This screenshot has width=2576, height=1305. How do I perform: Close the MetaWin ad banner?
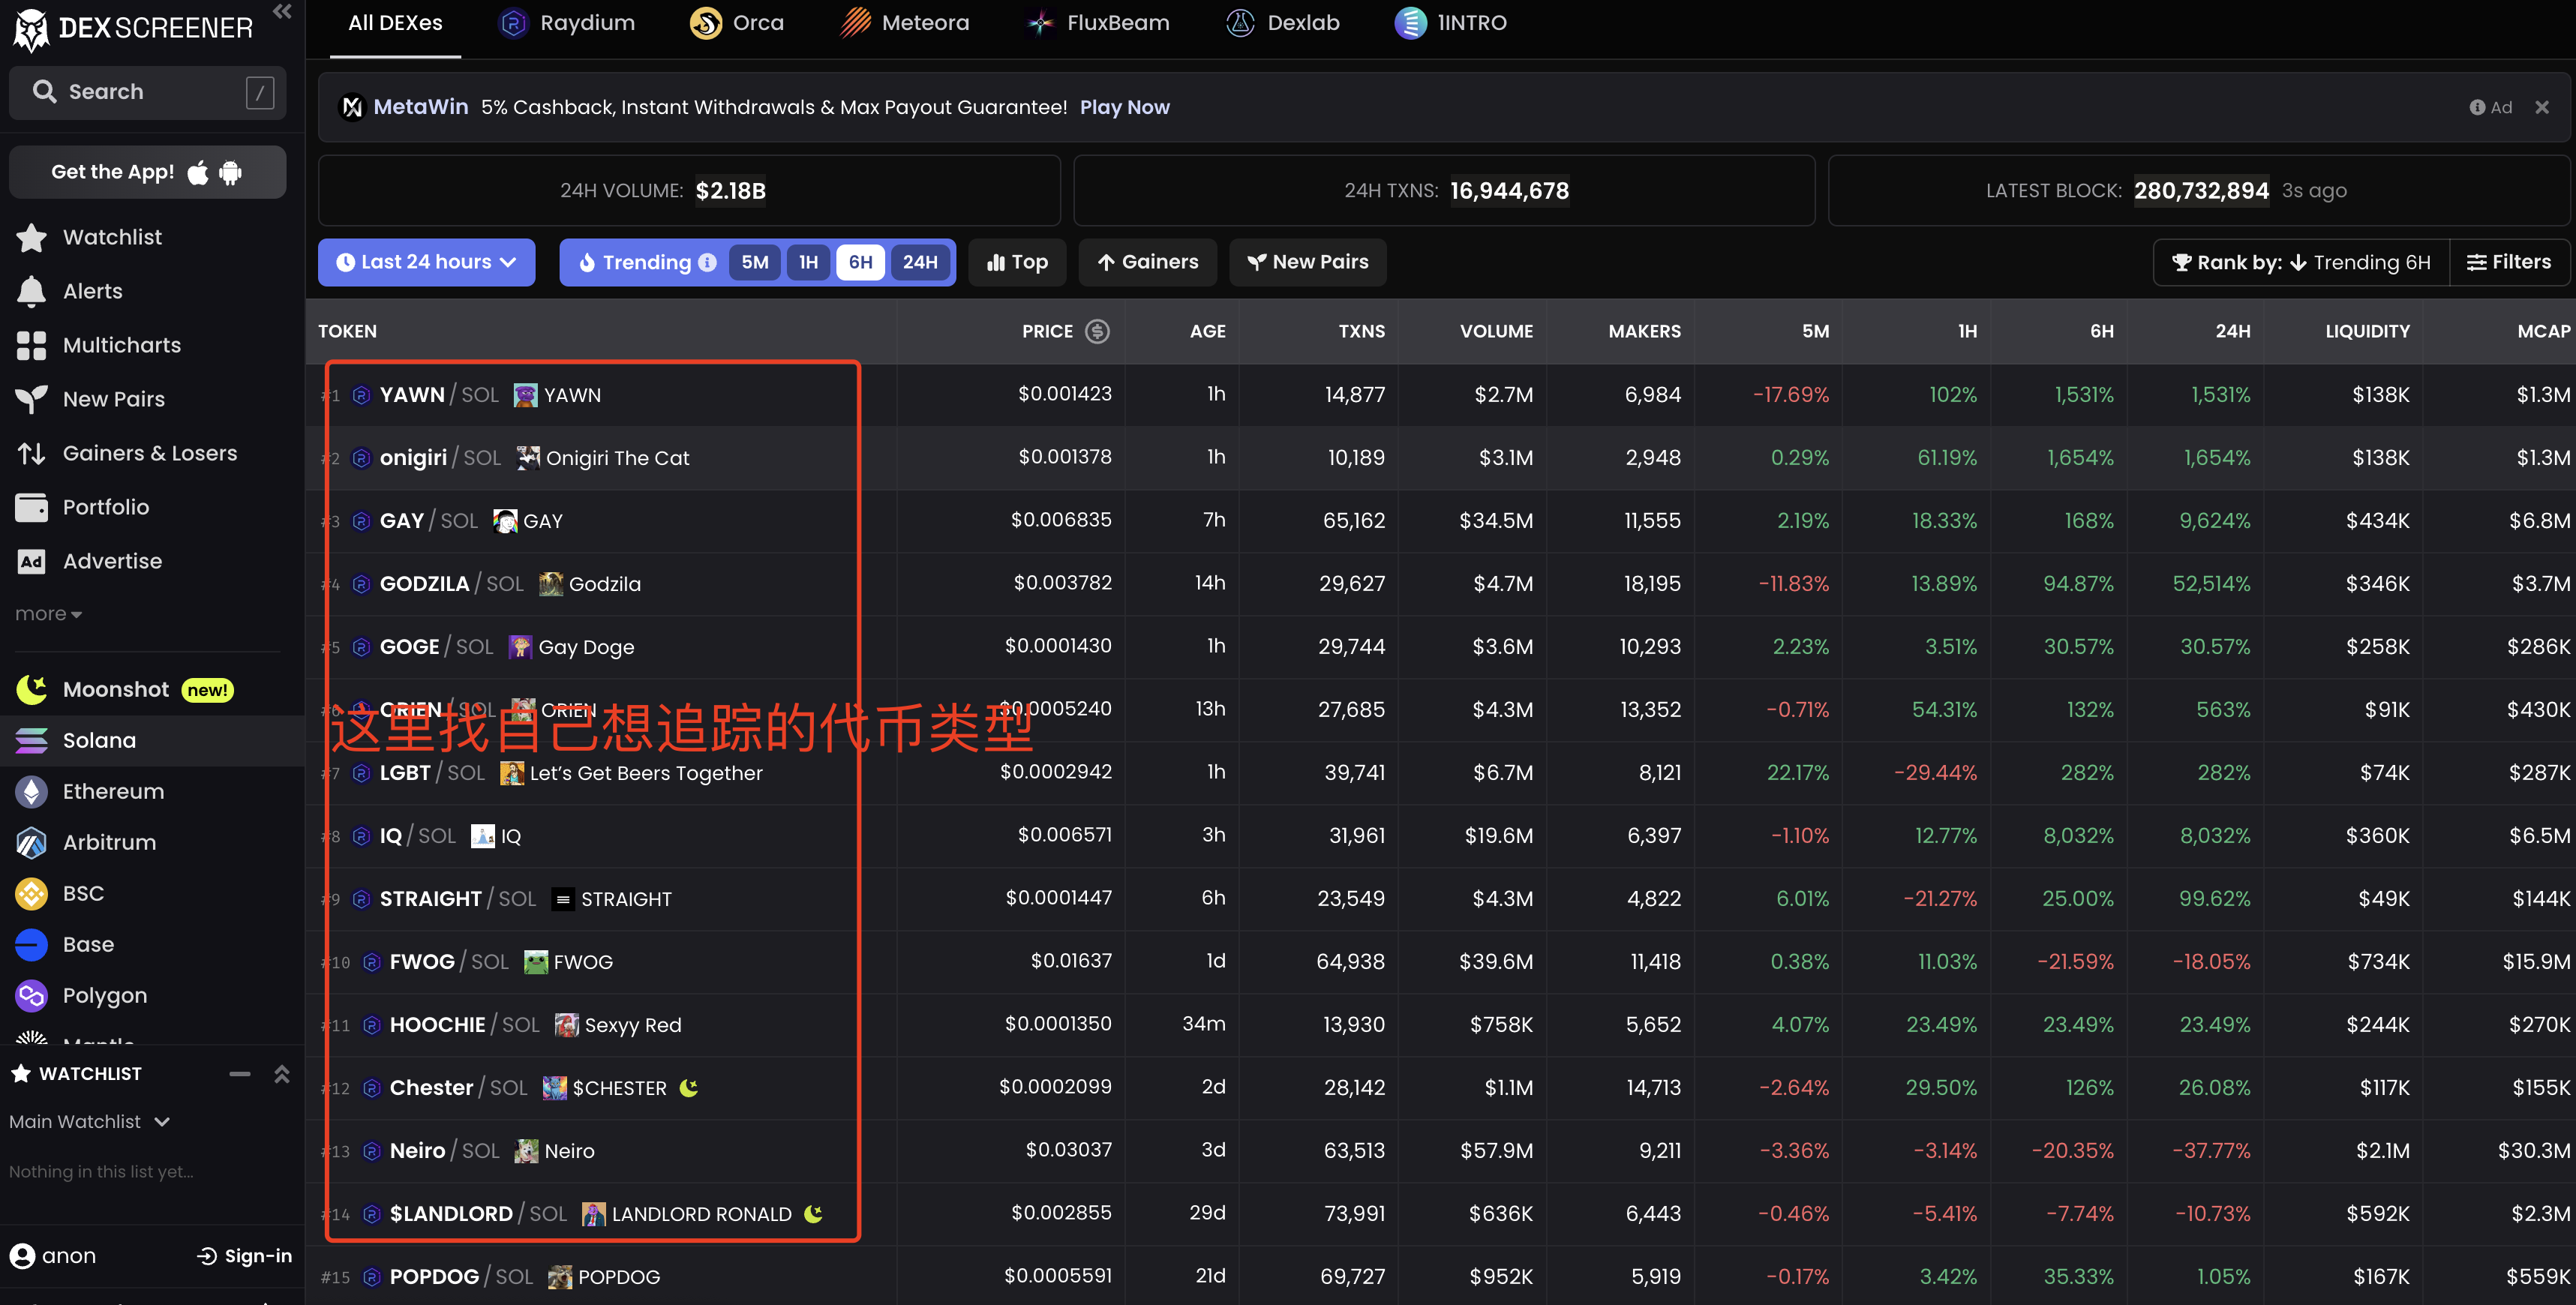coord(2541,107)
